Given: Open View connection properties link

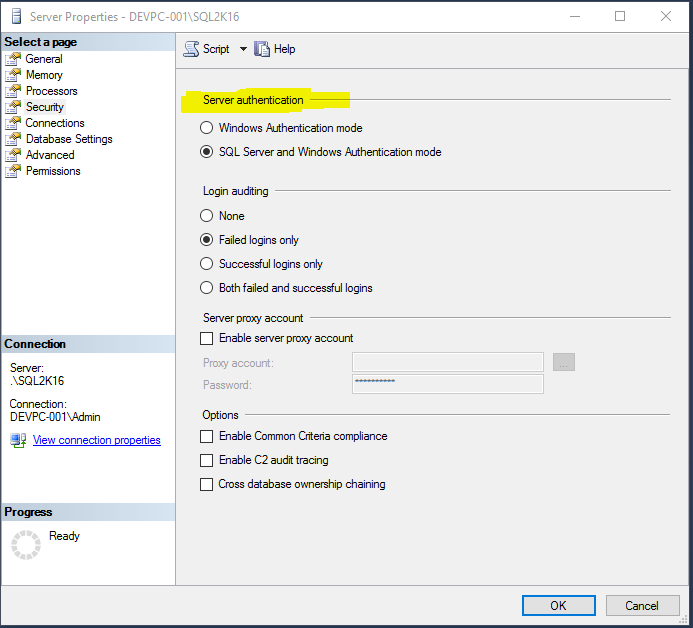Looking at the screenshot, I should (96, 440).
